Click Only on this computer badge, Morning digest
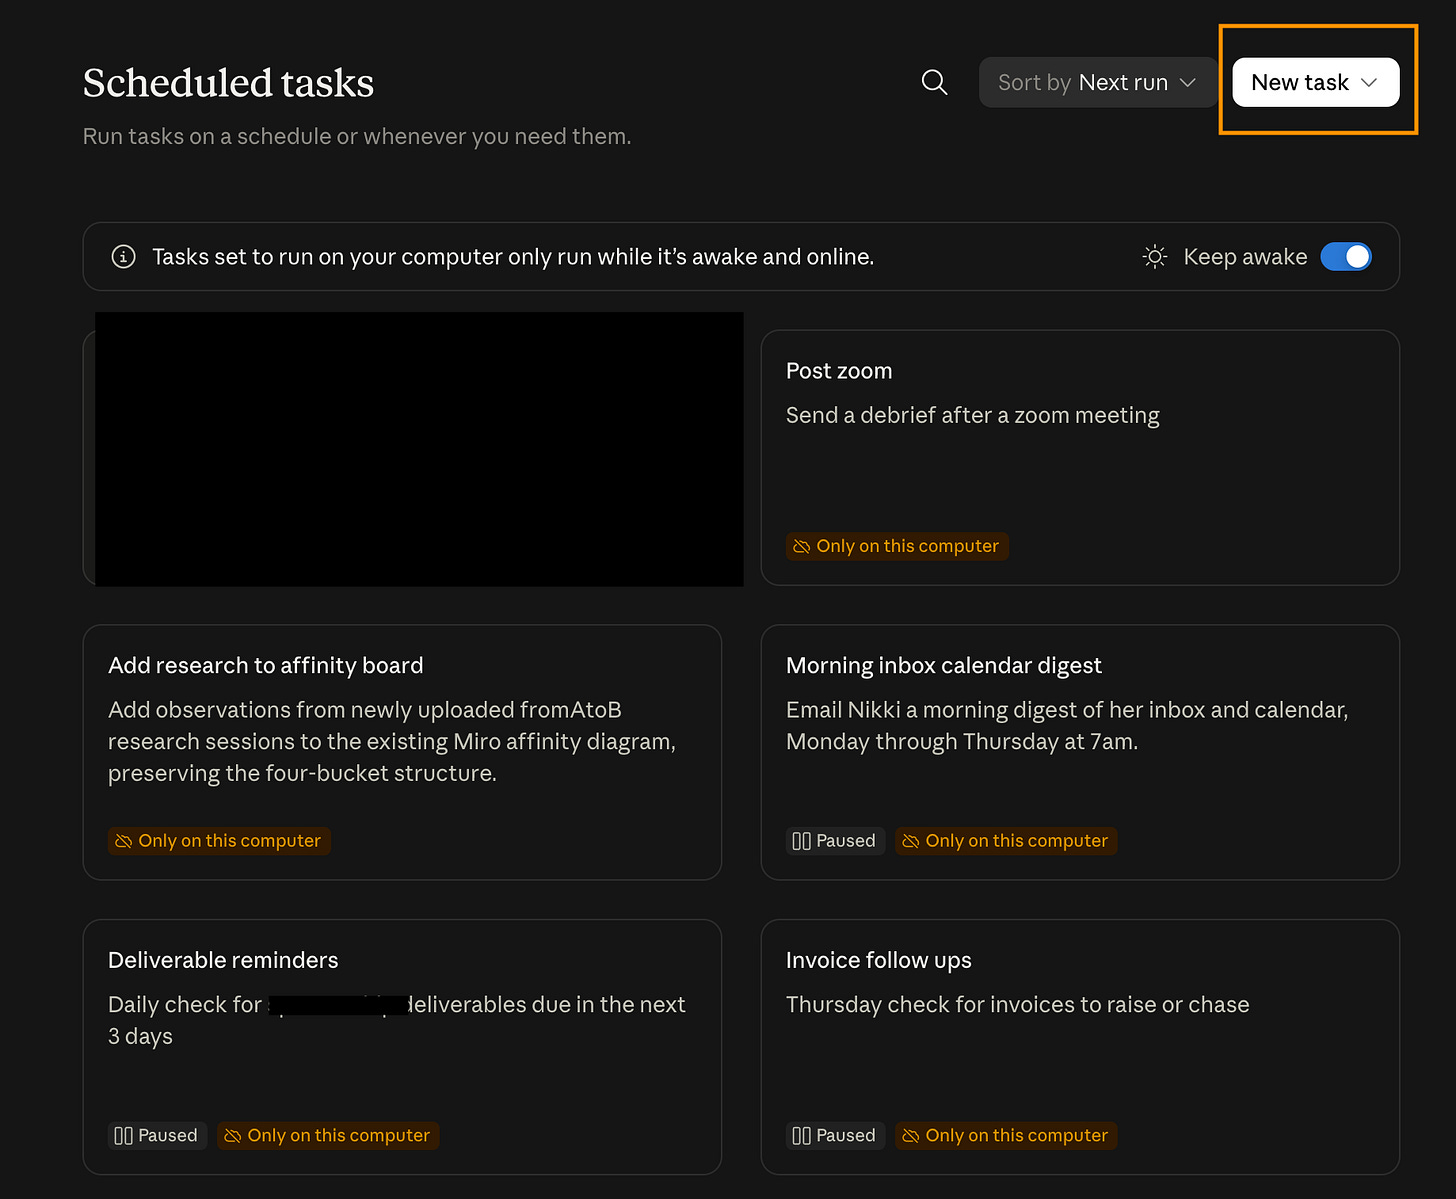This screenshot has height=1199, width=1456. coord(1006,841)
